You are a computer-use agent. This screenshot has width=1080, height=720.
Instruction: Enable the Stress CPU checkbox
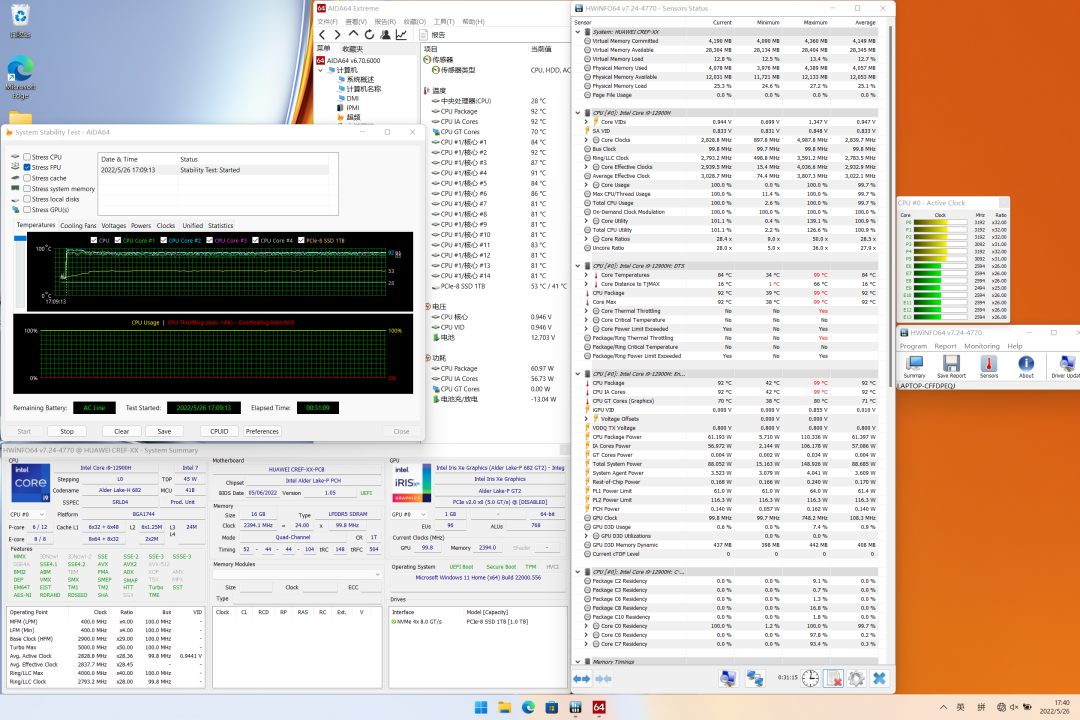pyautogui.click(x=27, y=157)
